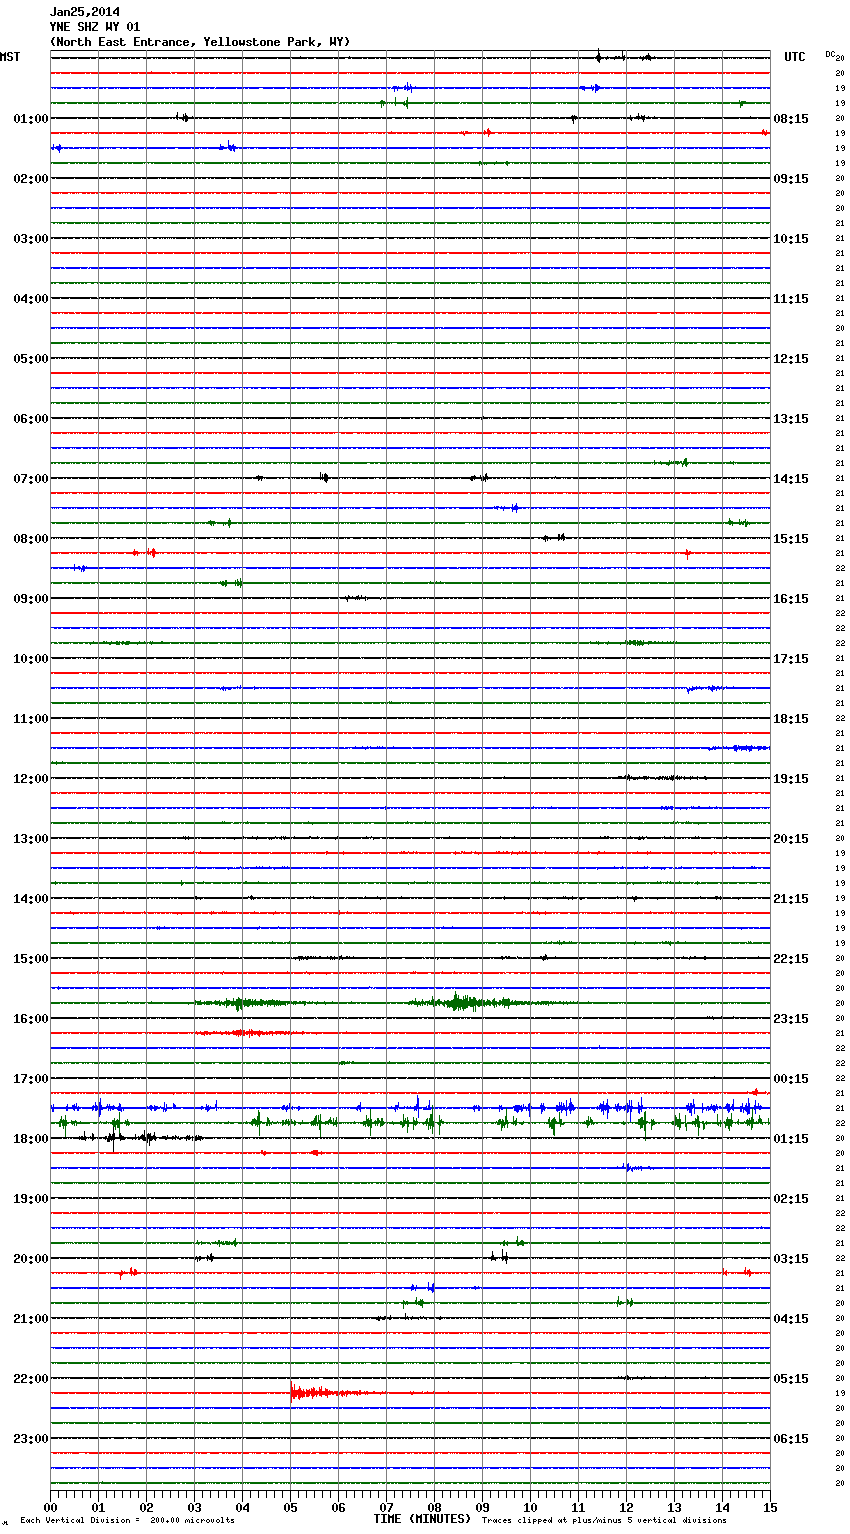The image size is (850, 1534).
Task: Select the '03:00' MST time label
Action: pyautogui.click(x=31, y=239)
